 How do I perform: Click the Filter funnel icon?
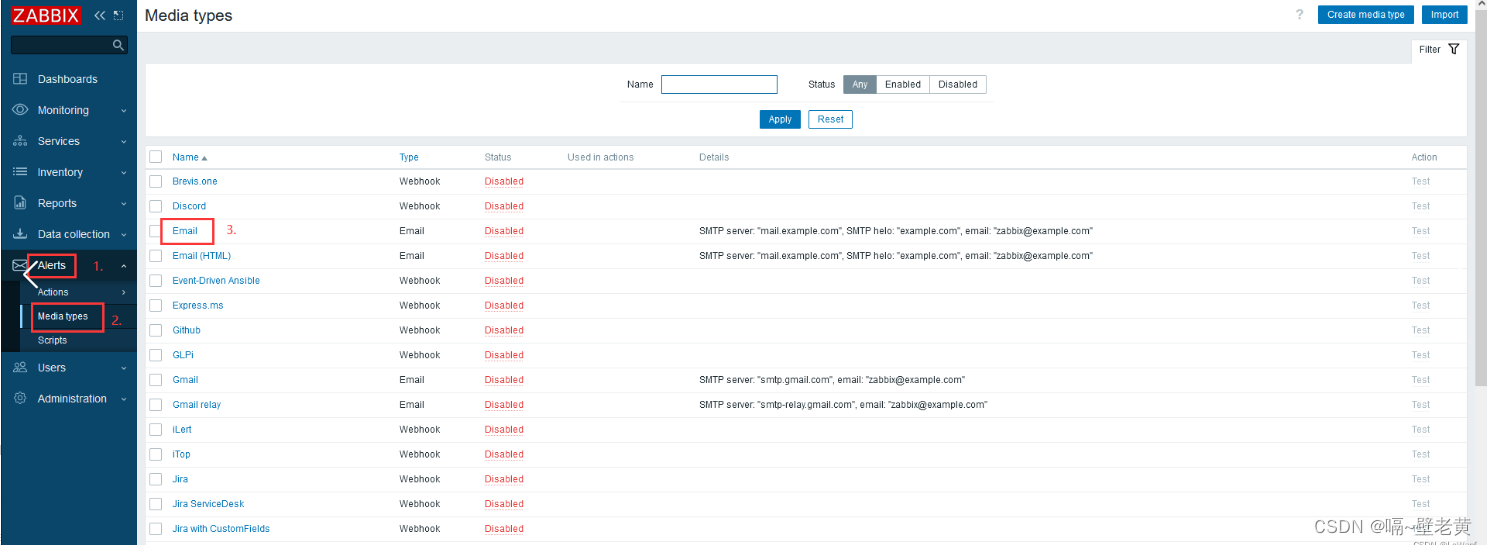point(1454,49)
